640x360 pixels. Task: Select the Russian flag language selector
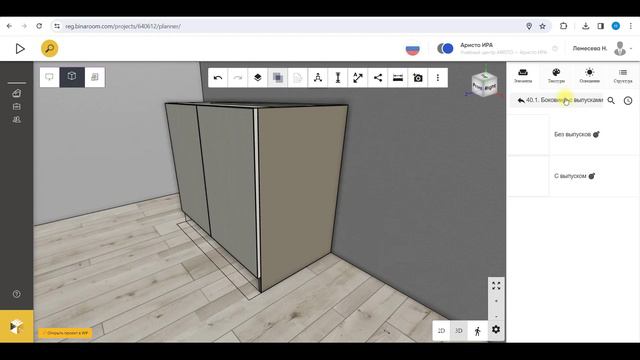coord(413,49)
